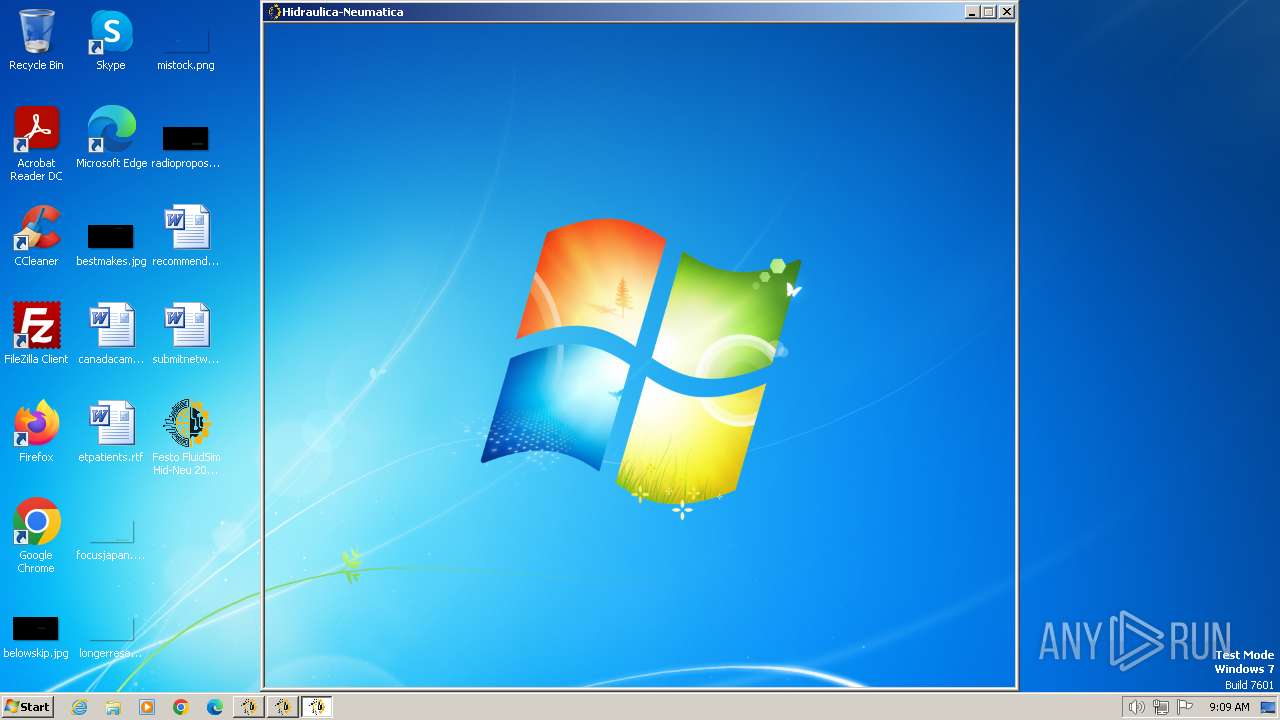This screenshot has height=720, width=1280.
Task: Minimize the Hidraulica-Neumatica window
Action: tap(972, 12)
